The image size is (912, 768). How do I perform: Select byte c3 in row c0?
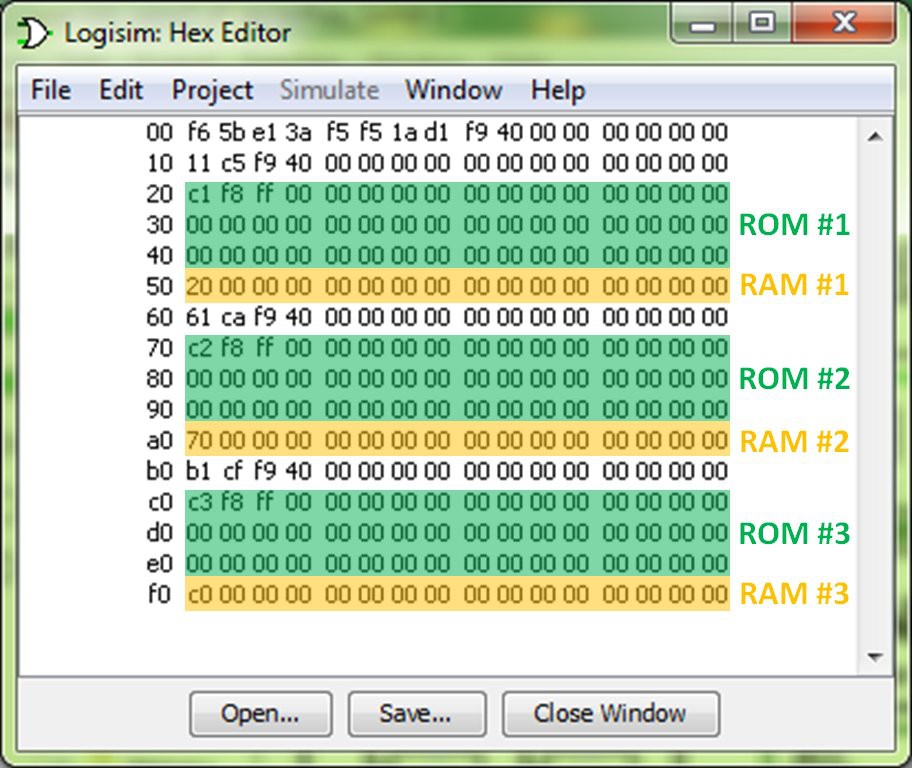tap(200, 502)
